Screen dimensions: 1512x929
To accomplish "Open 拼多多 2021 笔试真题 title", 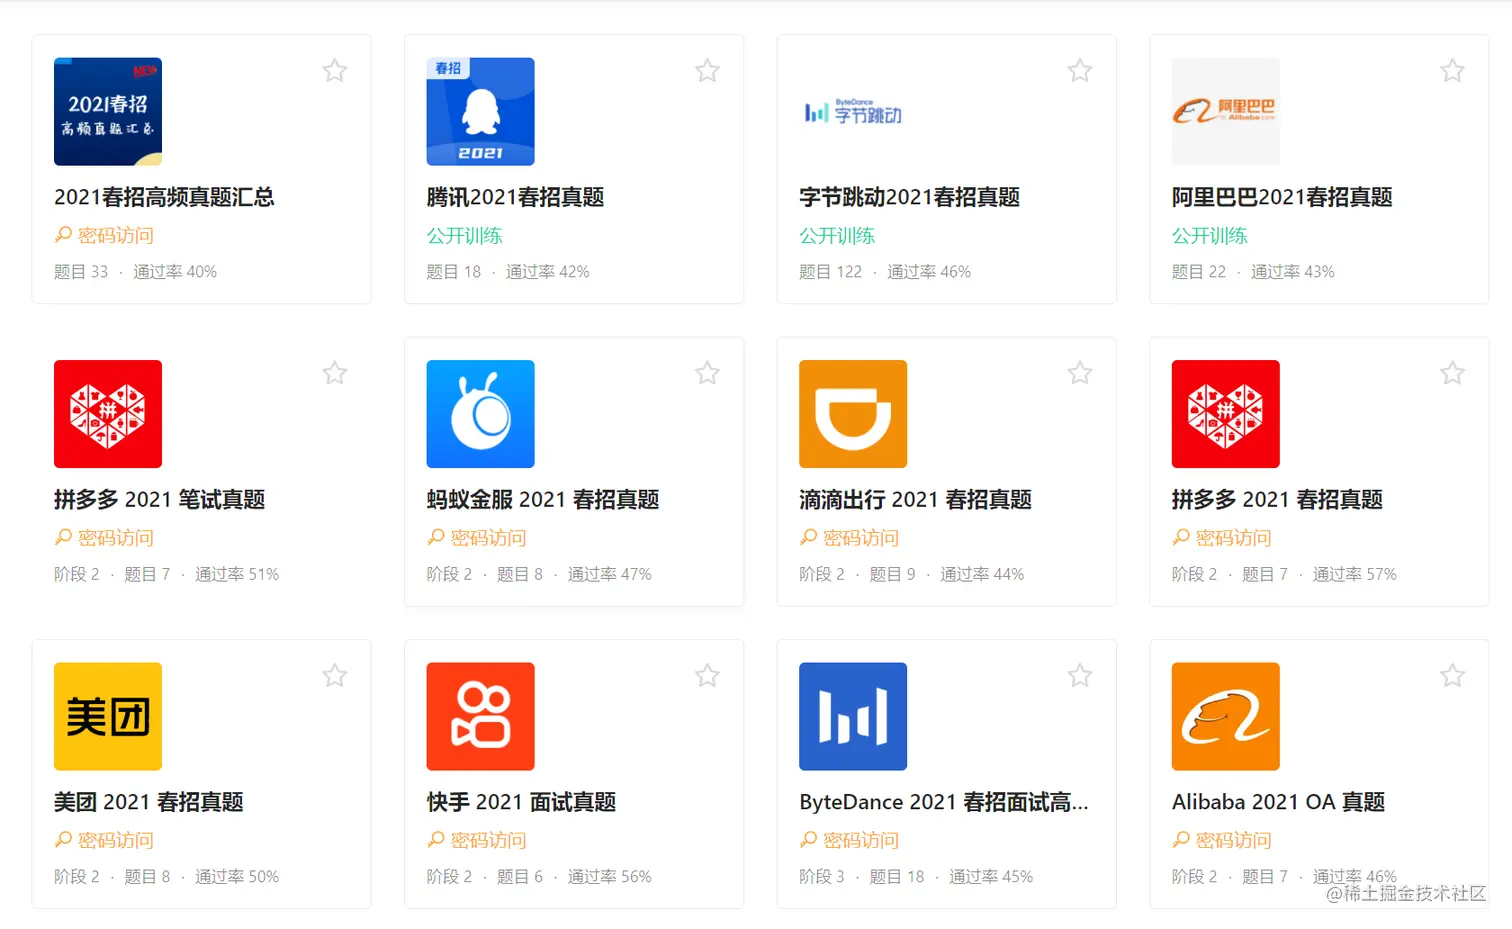I will 160,499.
